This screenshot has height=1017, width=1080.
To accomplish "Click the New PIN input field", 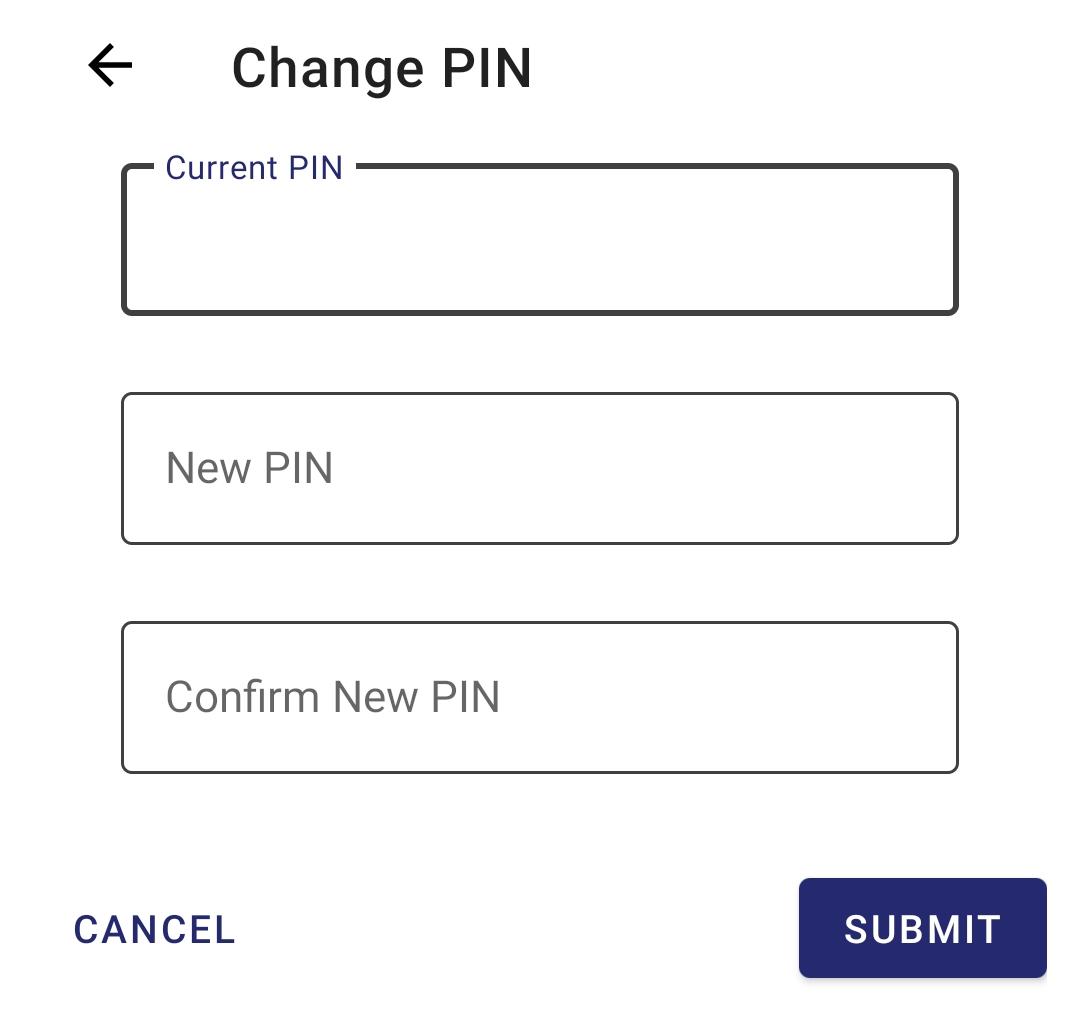I will (540, 468).
